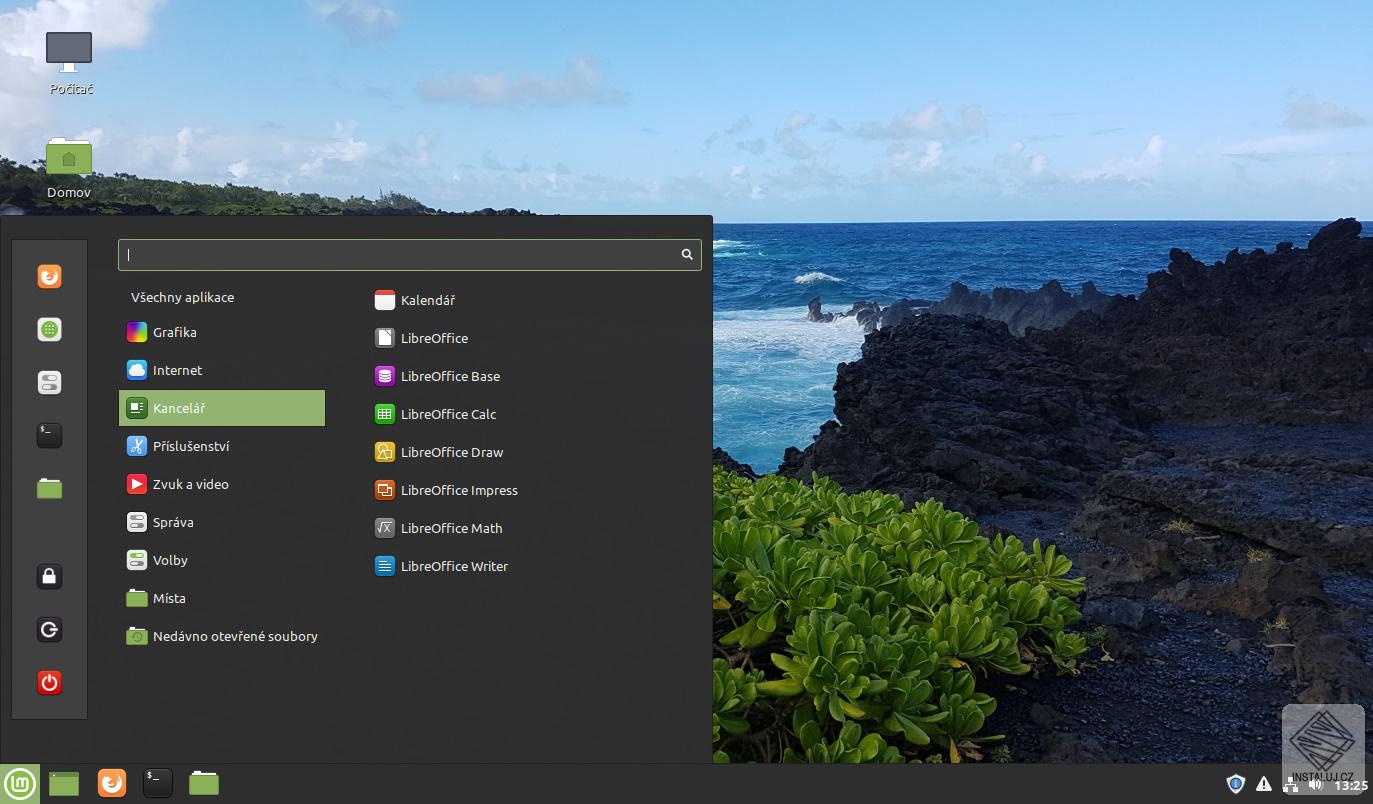
Task: Open the volume control in the tray
Action: coord(1314,784)
